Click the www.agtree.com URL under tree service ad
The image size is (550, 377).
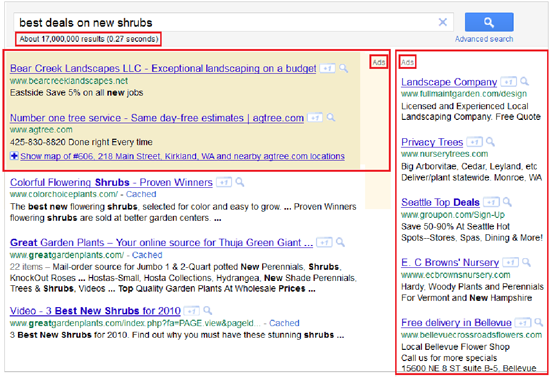pos(41,130)
